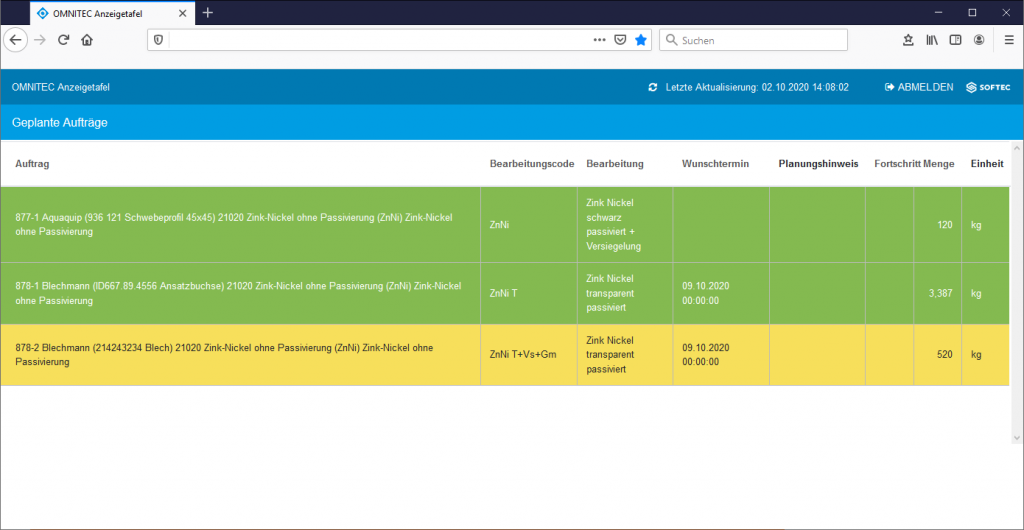Click the tracking protection shield icon
The image size is (1024, 530).
pos(157,40)
